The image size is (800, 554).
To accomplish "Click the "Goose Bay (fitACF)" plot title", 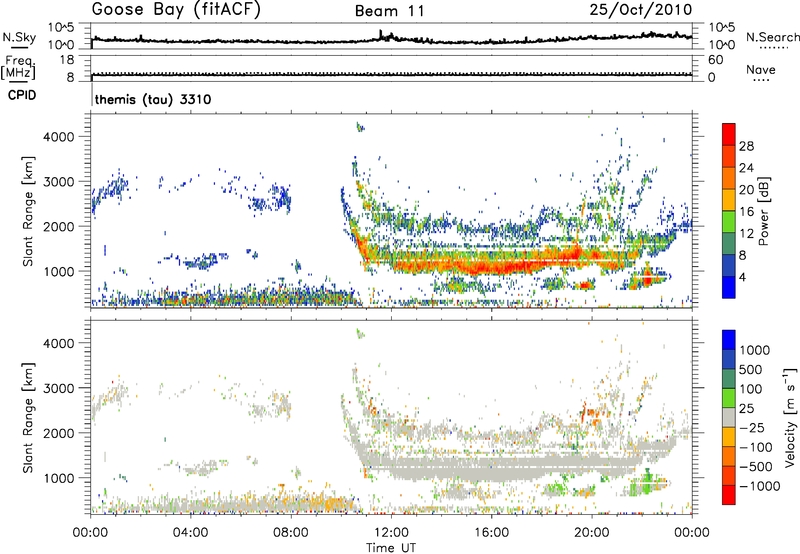I will (176, 9).
